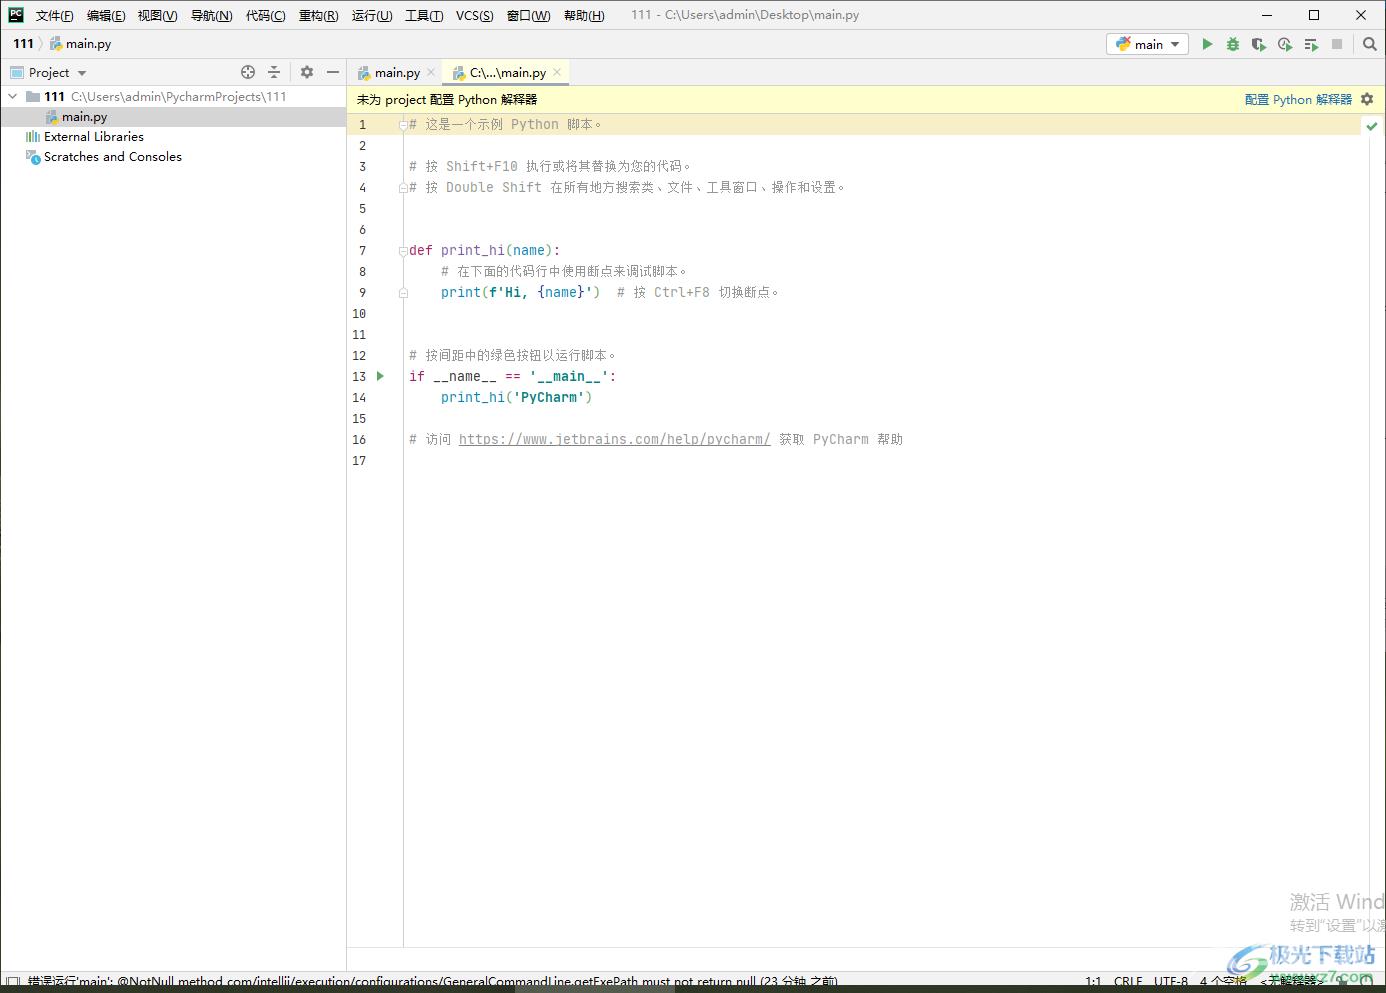Open the 运行(U) menu
Image resolution: width=1386 pixels, height=993 pixels.
(x=372, y=15)
